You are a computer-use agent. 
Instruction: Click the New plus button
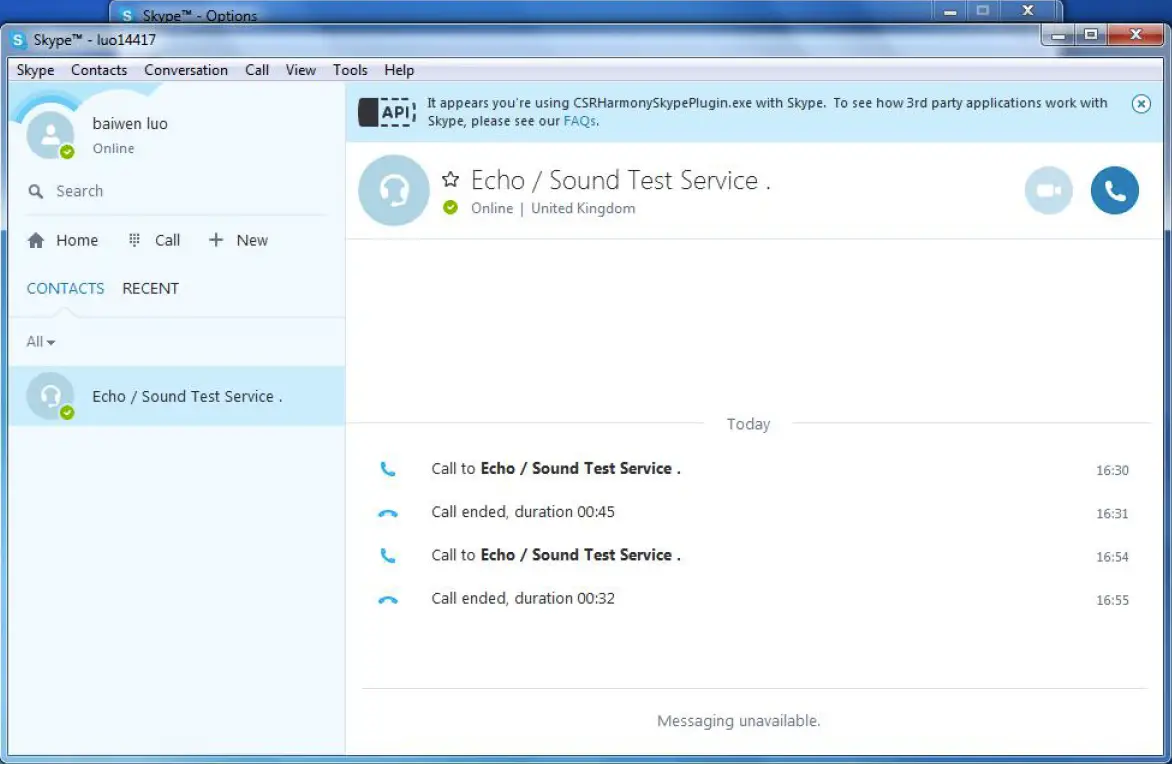coord(215,240)
